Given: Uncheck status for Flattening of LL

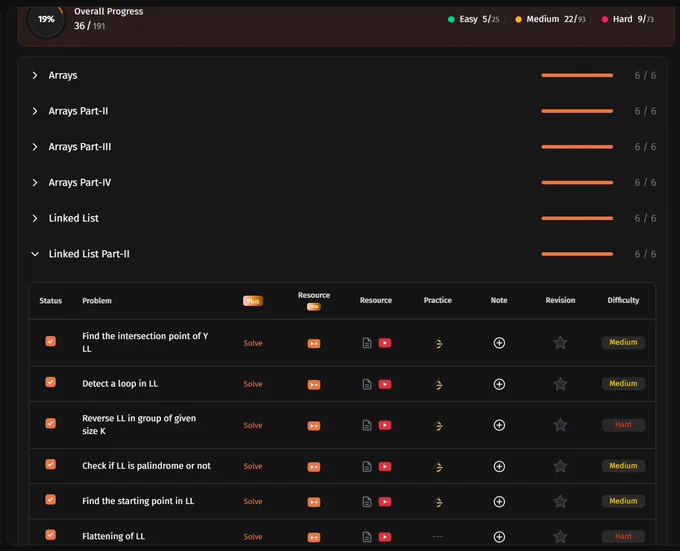Looking at the screenshot, I should [x=50, y=535].
